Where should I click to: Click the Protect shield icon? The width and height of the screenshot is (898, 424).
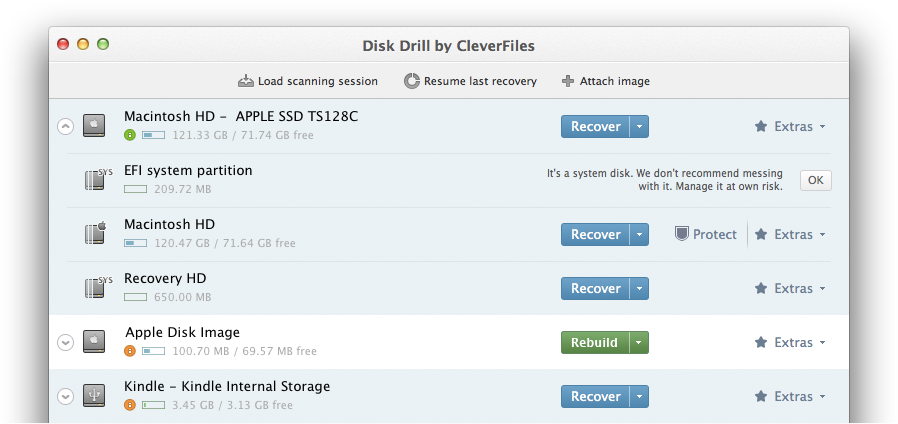point(681,234)
